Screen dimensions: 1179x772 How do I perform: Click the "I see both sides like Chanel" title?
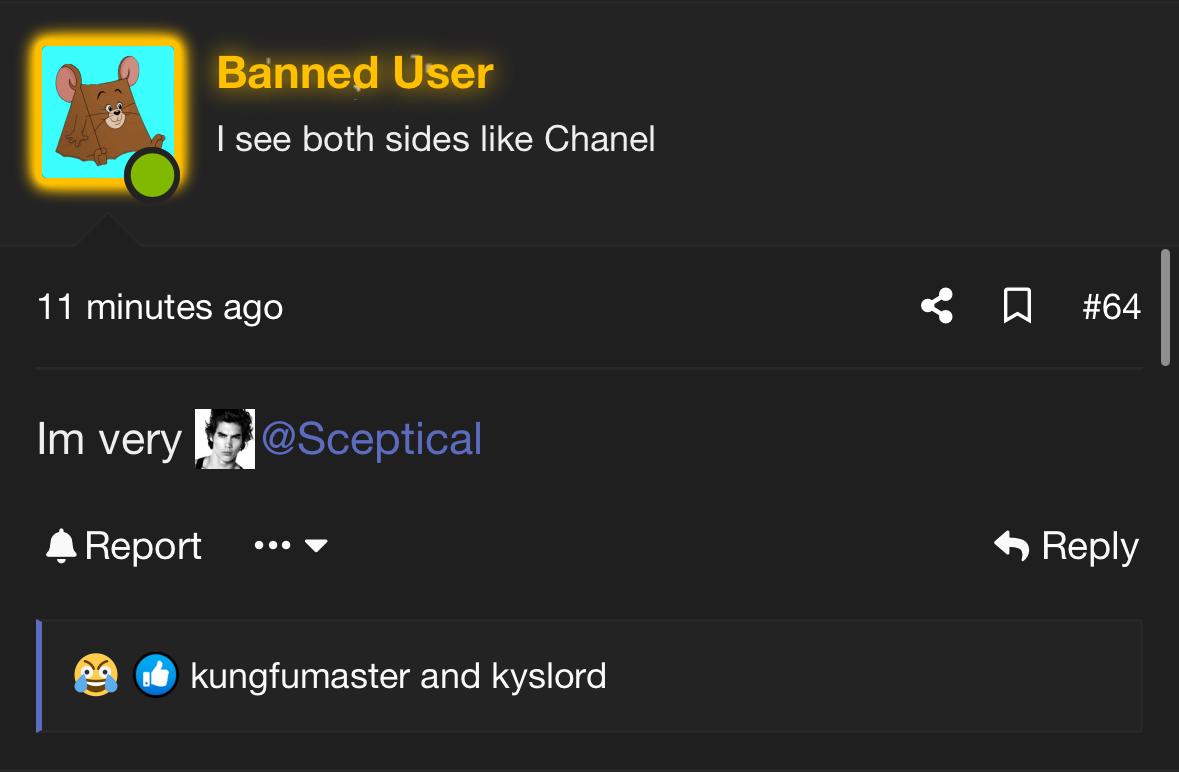coord(436,139)
